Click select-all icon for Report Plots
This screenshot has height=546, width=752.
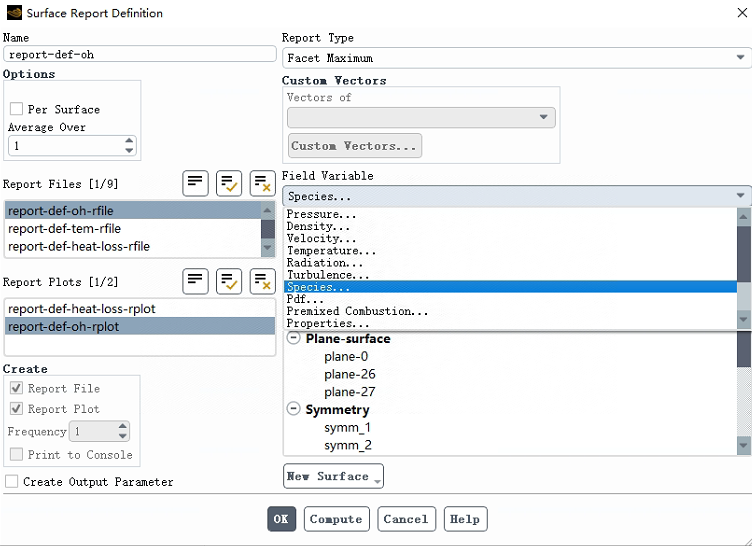coord(229,281)
